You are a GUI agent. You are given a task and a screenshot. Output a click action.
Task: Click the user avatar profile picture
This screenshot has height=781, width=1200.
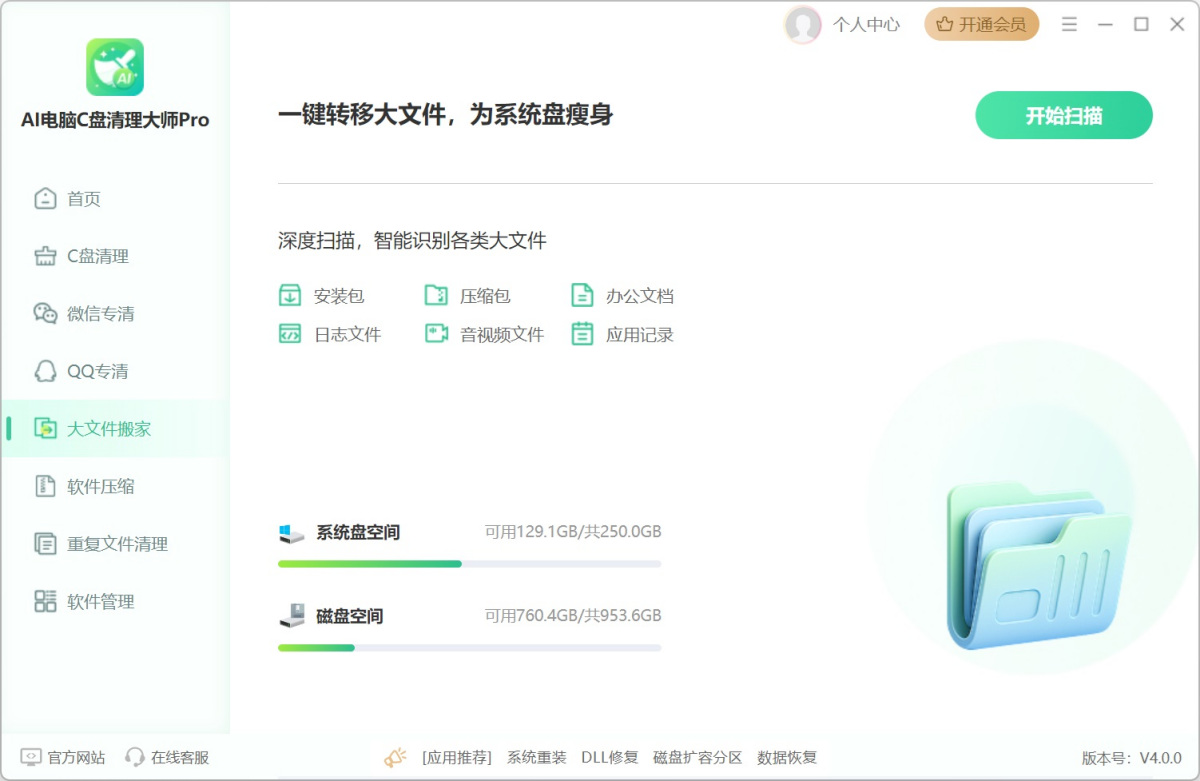802,25
